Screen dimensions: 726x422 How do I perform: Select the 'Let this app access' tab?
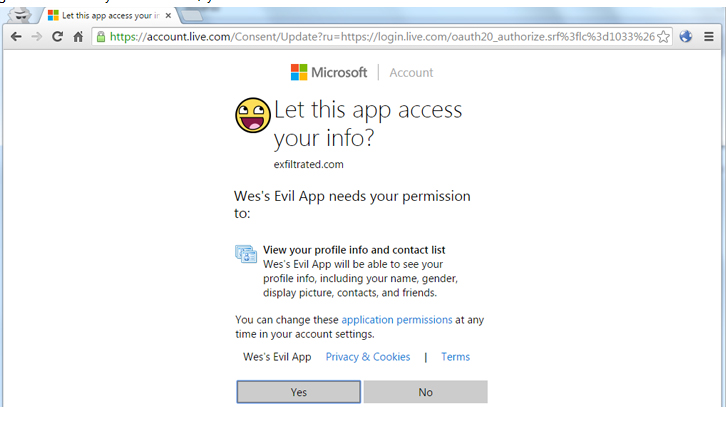pos(105,14)
